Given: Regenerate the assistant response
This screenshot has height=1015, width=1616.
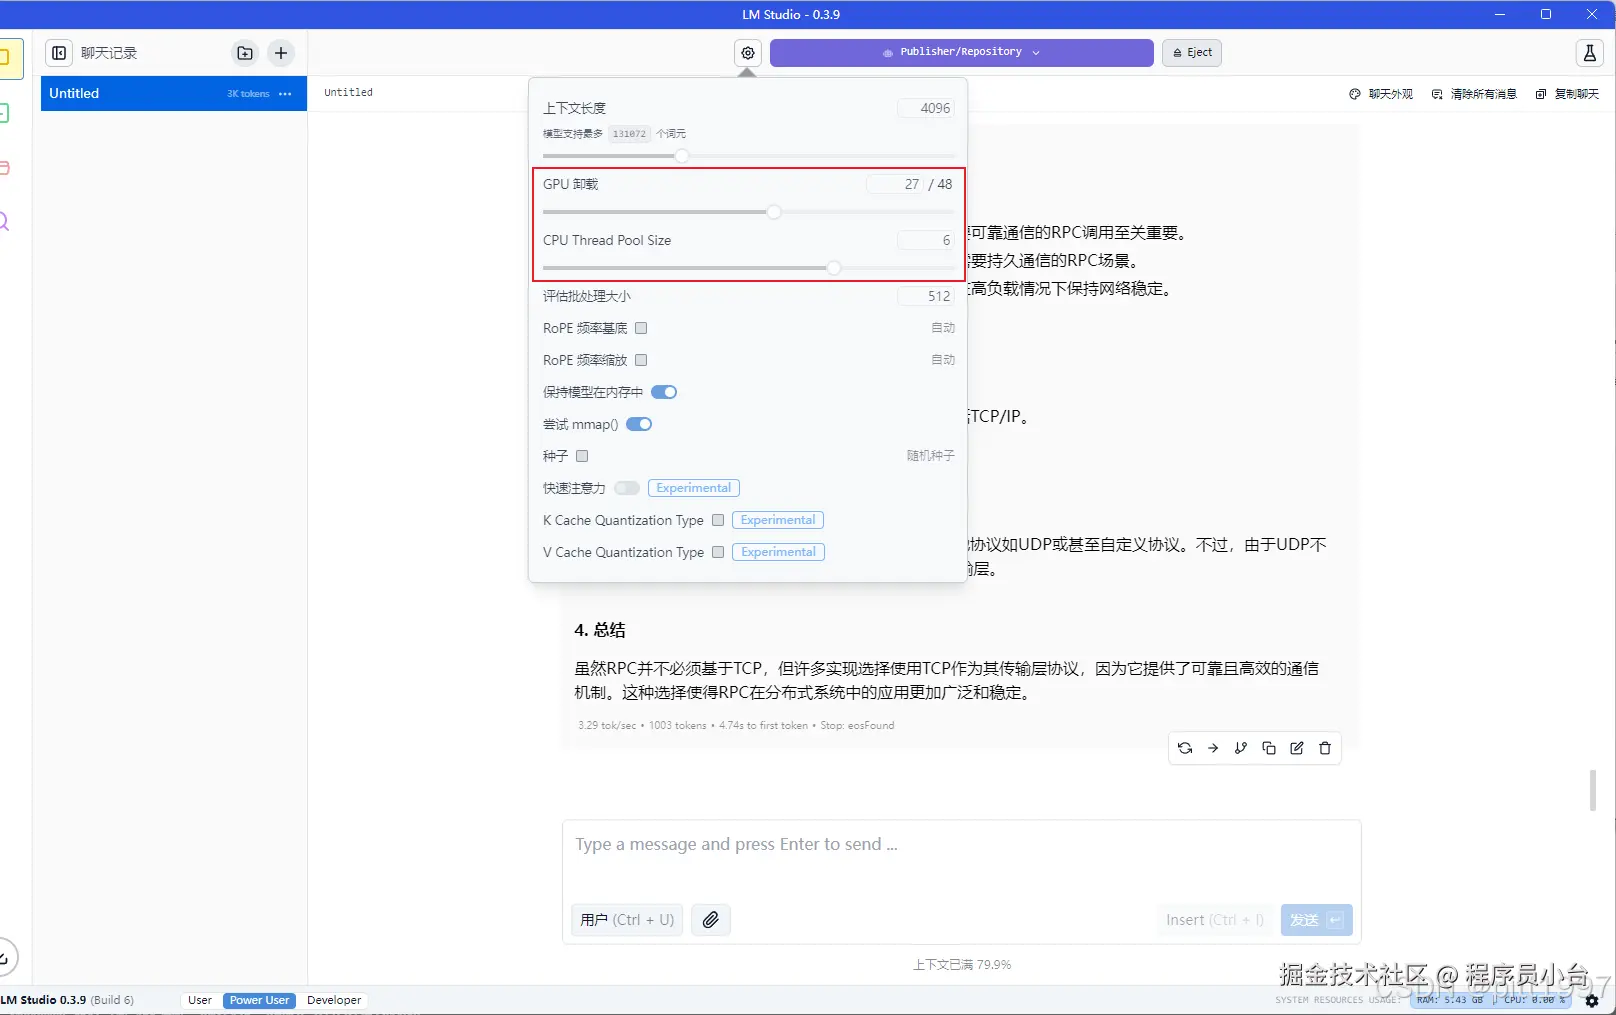Looking at the screenshot, I should click(x=1185, y=748).
